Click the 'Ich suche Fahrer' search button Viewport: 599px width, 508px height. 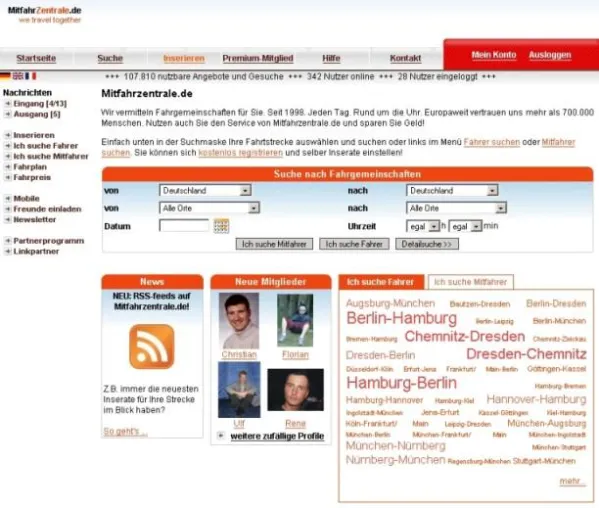pyautogui.click(x=354, y=244)
